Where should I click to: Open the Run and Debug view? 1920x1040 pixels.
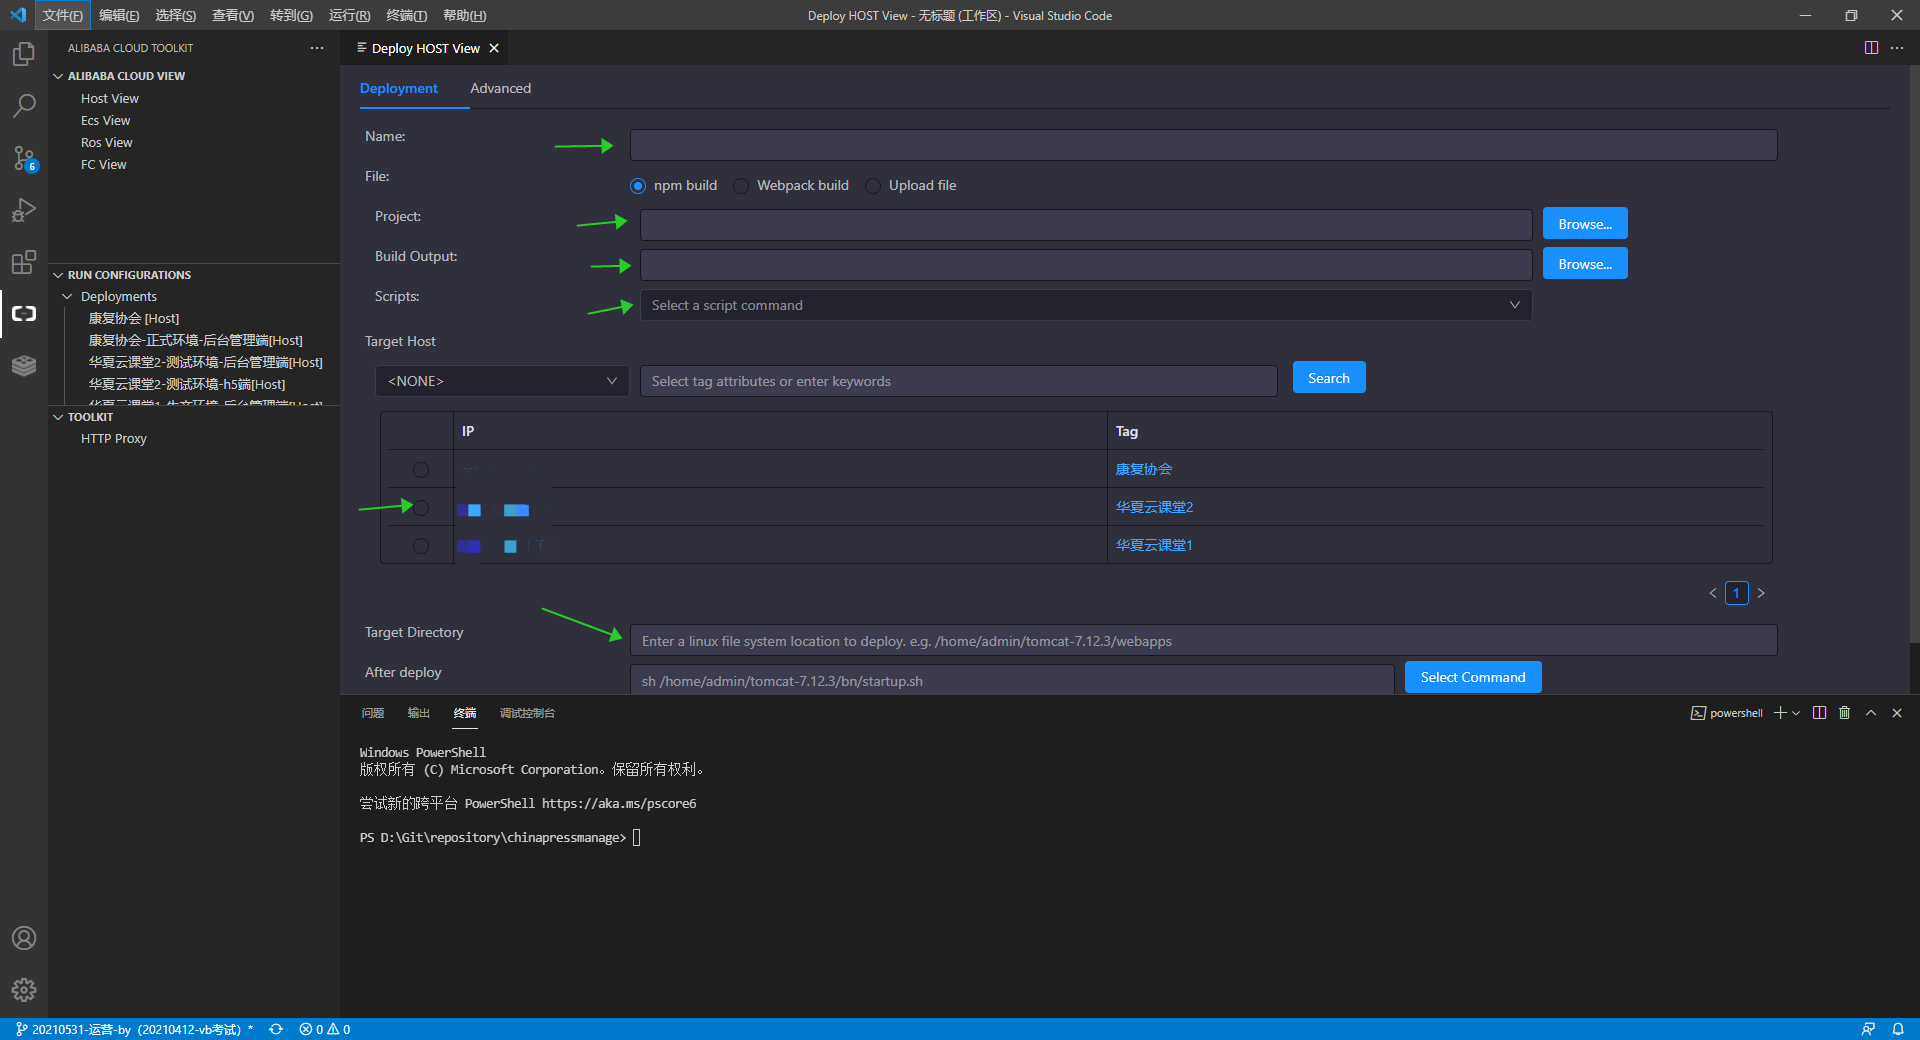click(x=24, y=210)
